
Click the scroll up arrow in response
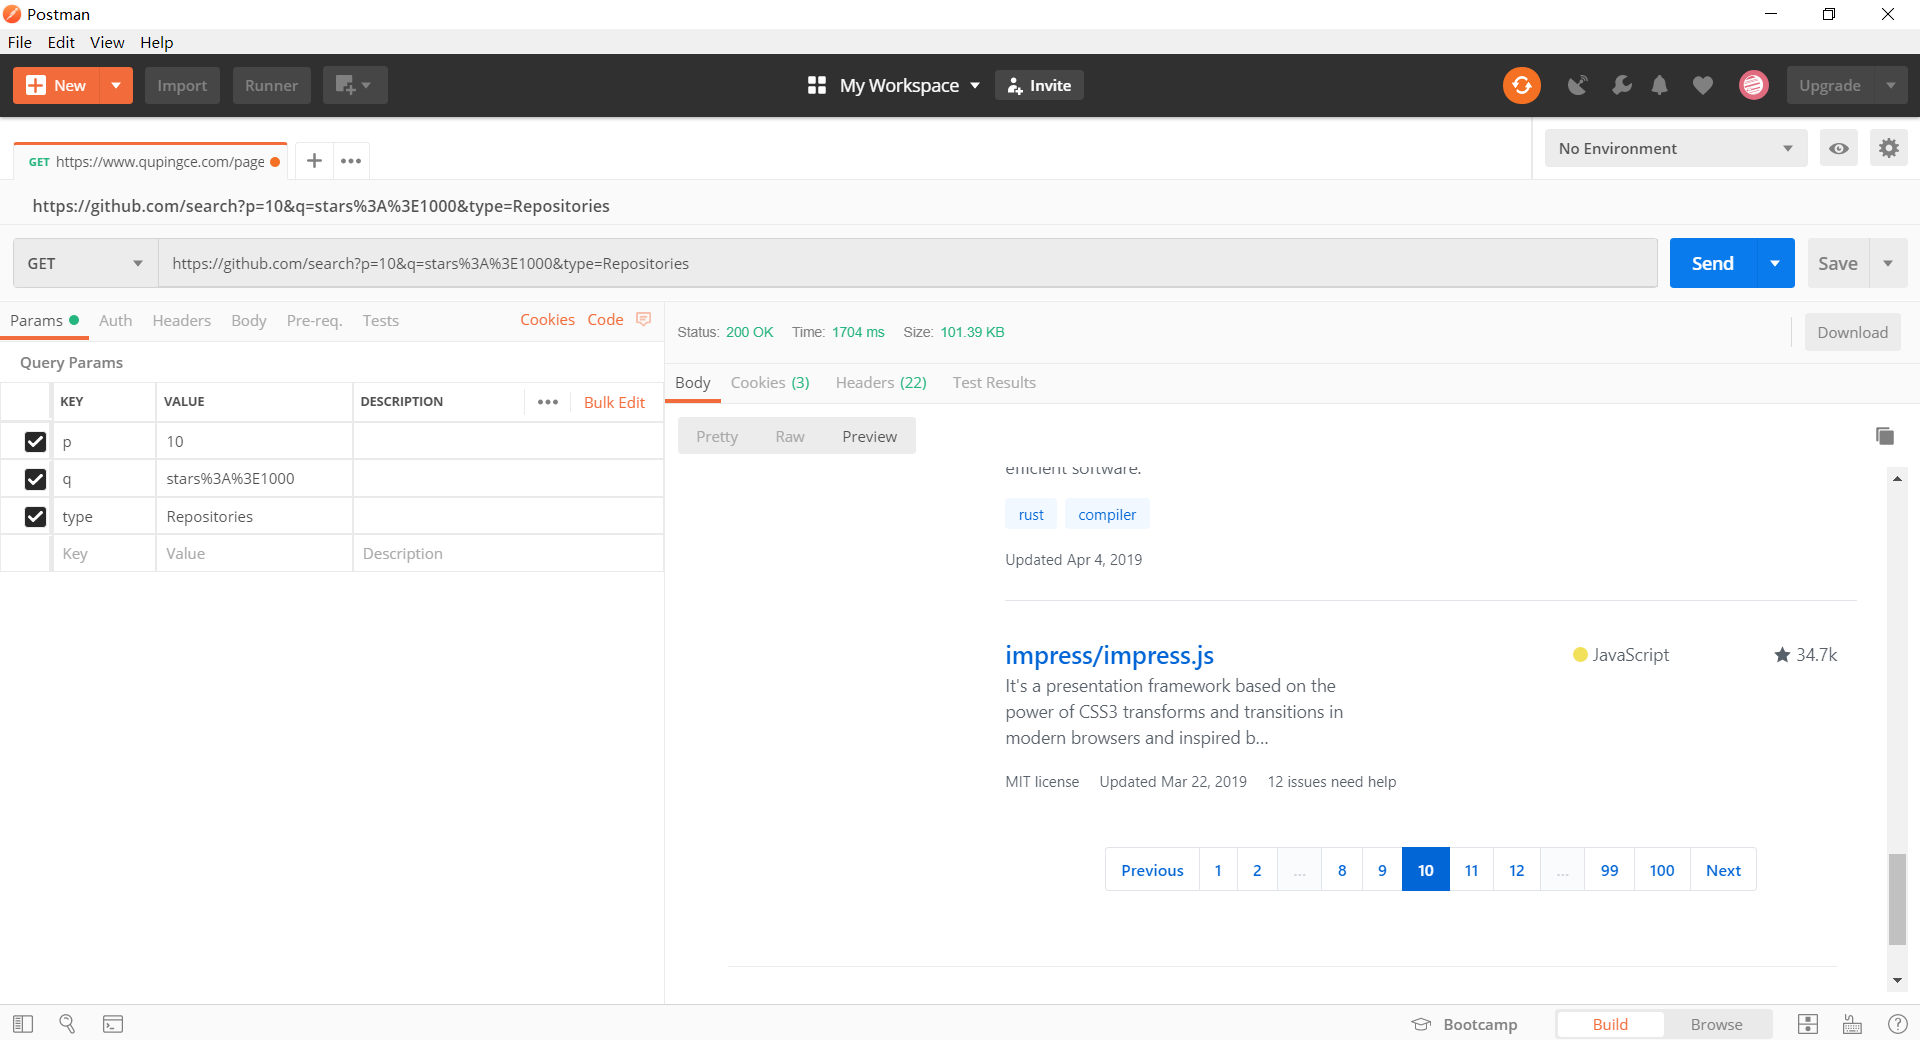coord(1897,479)
